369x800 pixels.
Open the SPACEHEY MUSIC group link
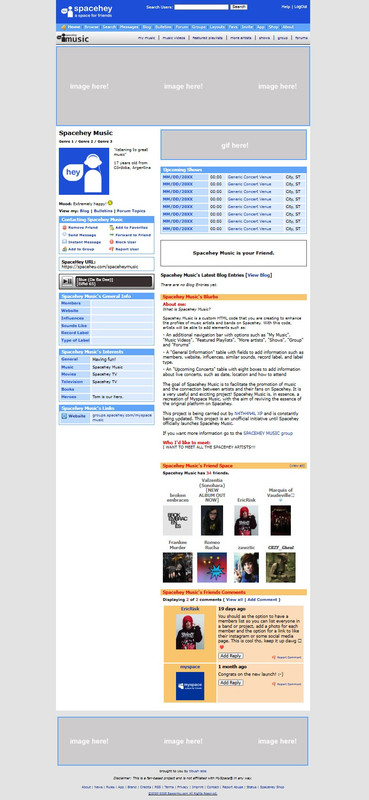coord(268,433)
